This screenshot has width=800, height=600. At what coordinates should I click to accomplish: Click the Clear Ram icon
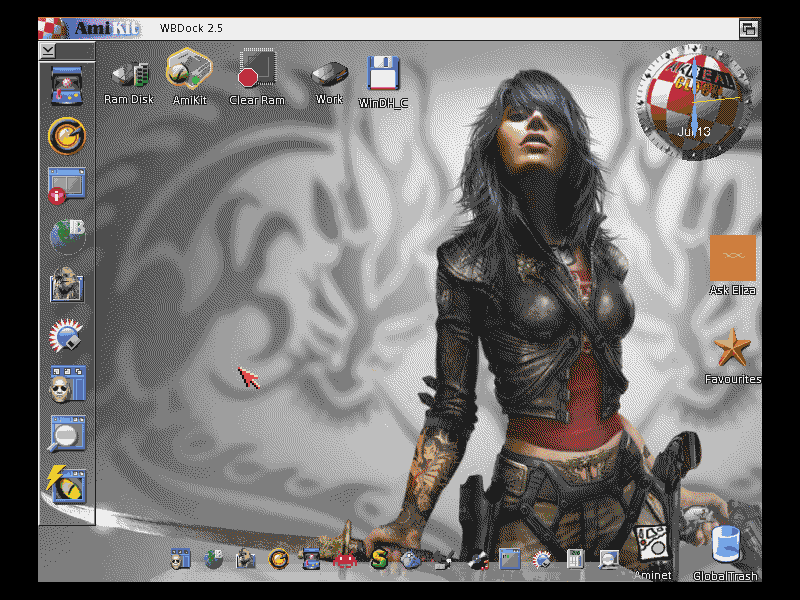pyautogui.click(x=257, y=68)
